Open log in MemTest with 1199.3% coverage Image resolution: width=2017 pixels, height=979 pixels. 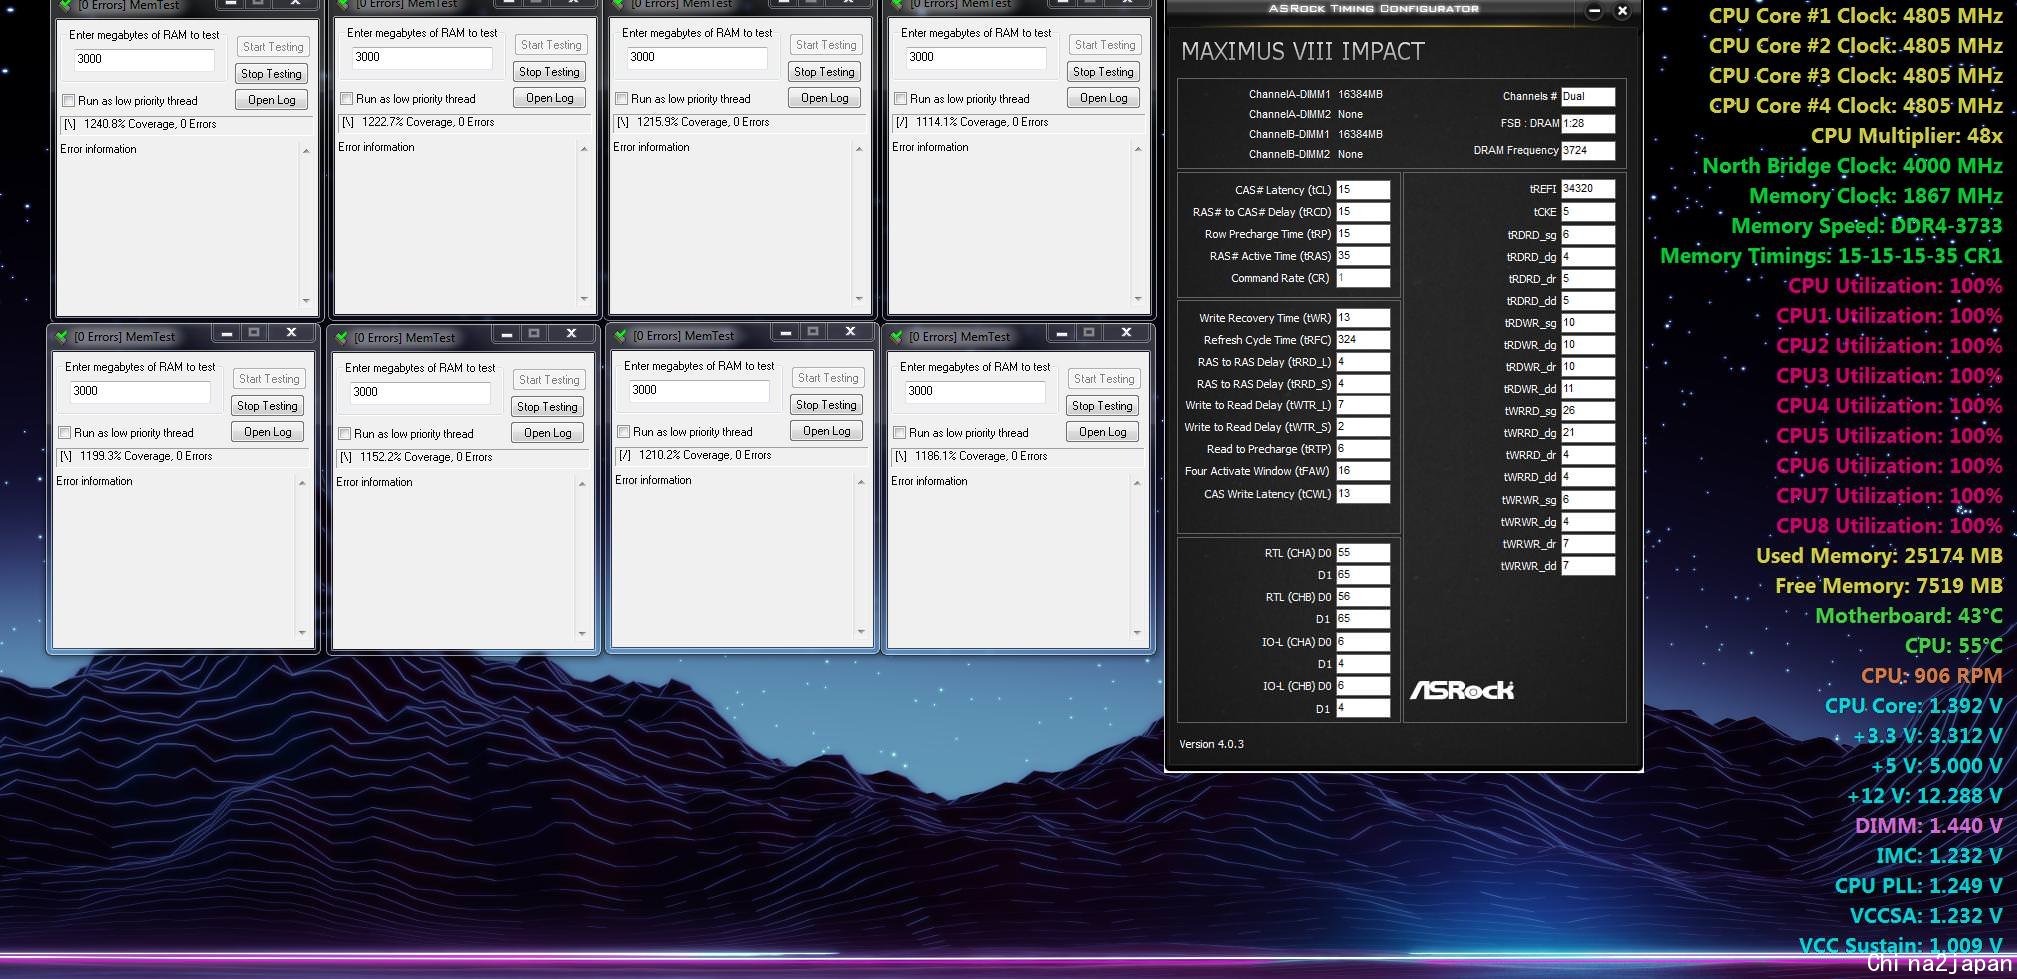(267, 432)
